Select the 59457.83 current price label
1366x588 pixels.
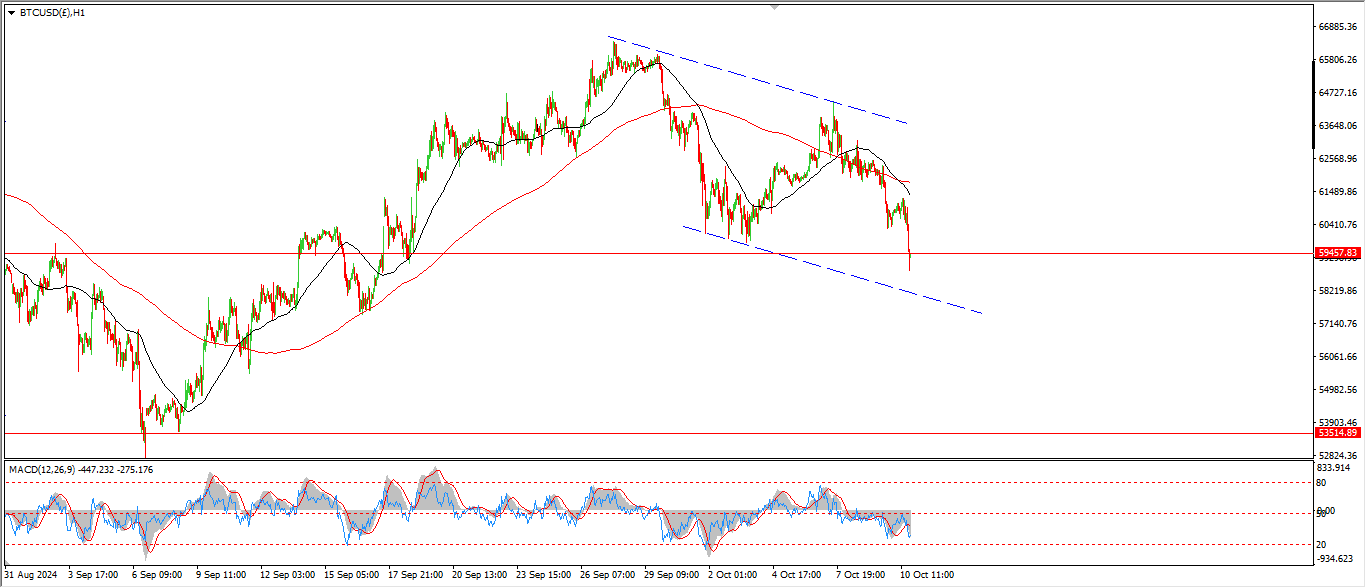1337,254
